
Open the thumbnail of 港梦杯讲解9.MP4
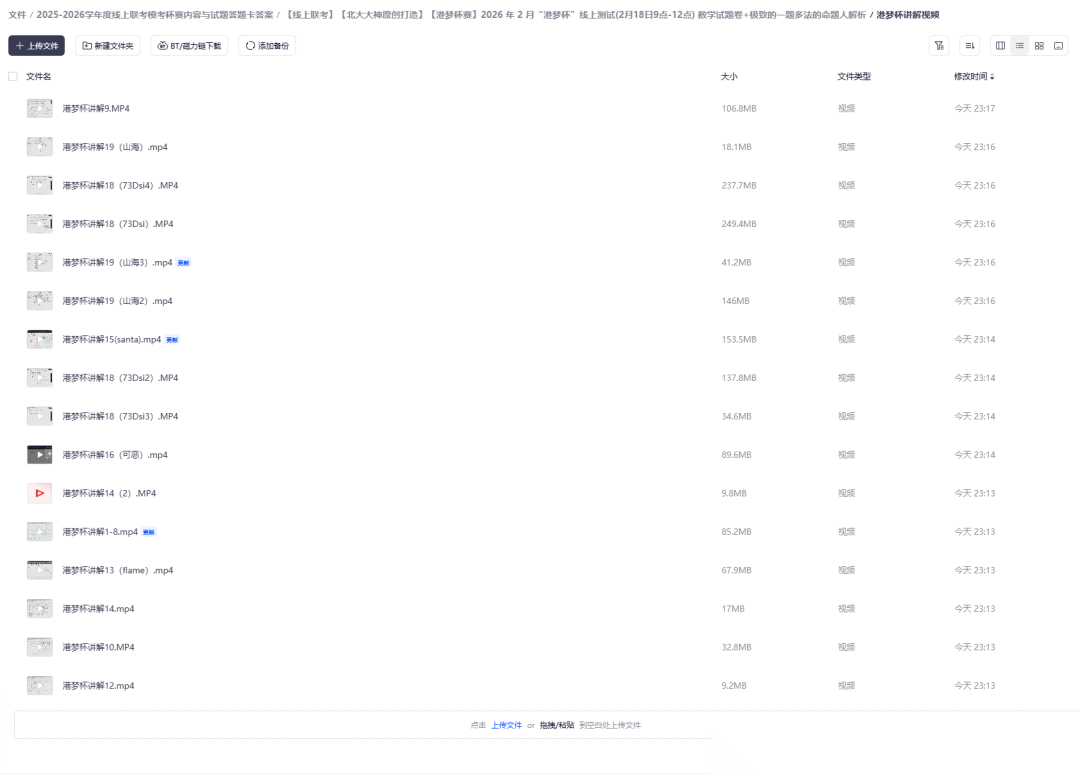[x=40, y=109]
